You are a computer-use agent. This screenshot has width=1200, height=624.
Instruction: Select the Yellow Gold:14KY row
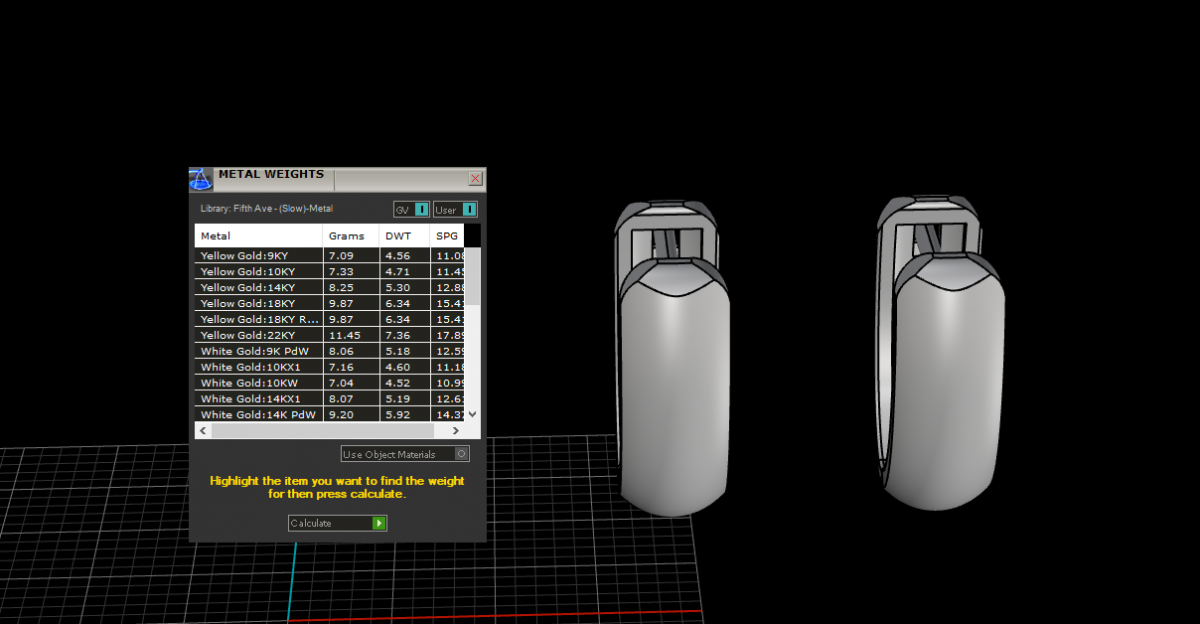[258, 287]
